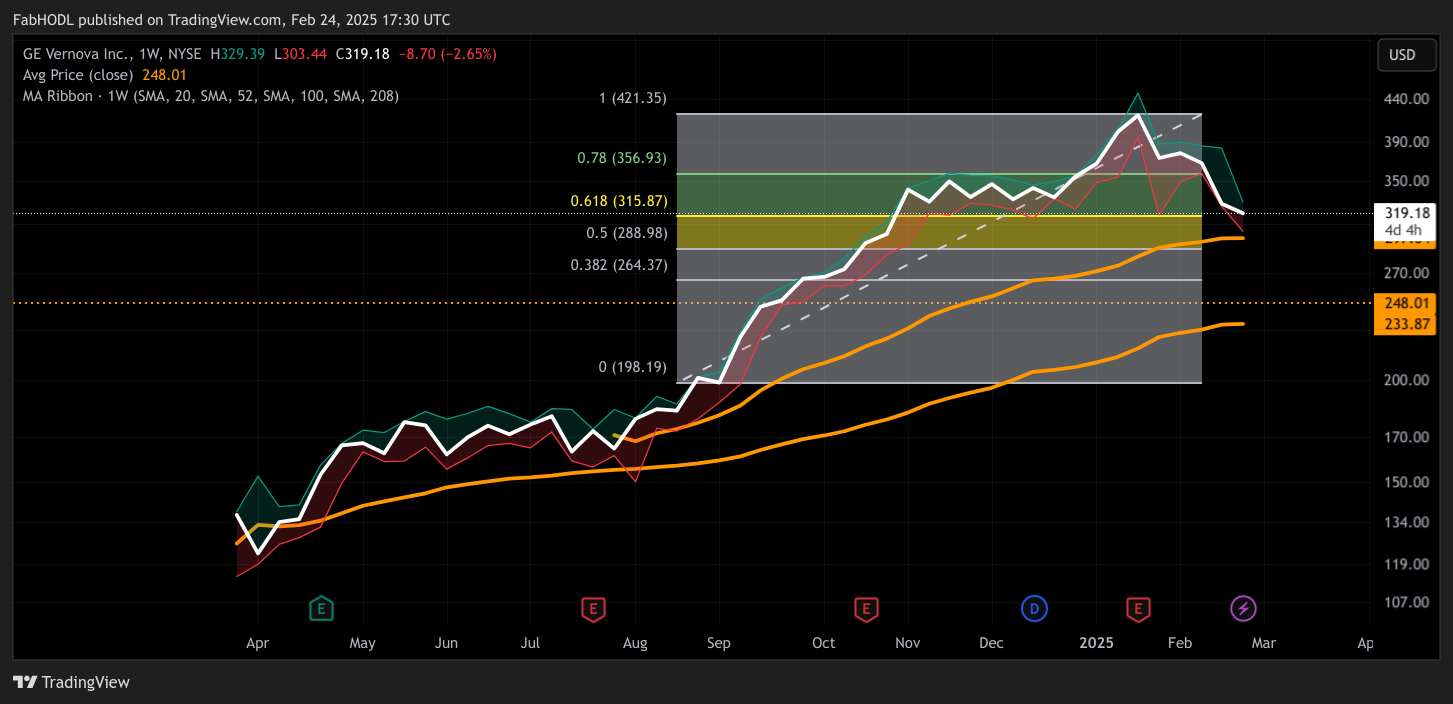Click the Jul label on time axis
The height and width of the screenshot is (704, 1453).
coord(530,643)
